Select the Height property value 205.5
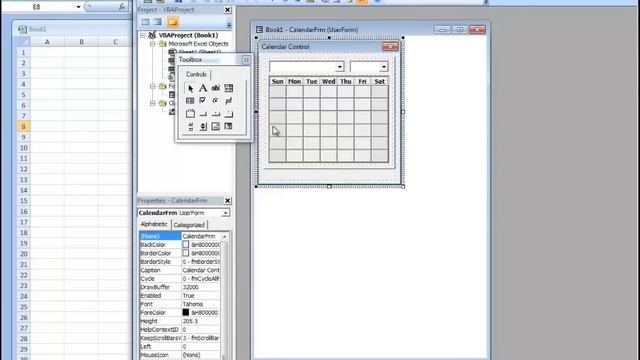Viewport: 640px width, 360px height. [201, 321]
